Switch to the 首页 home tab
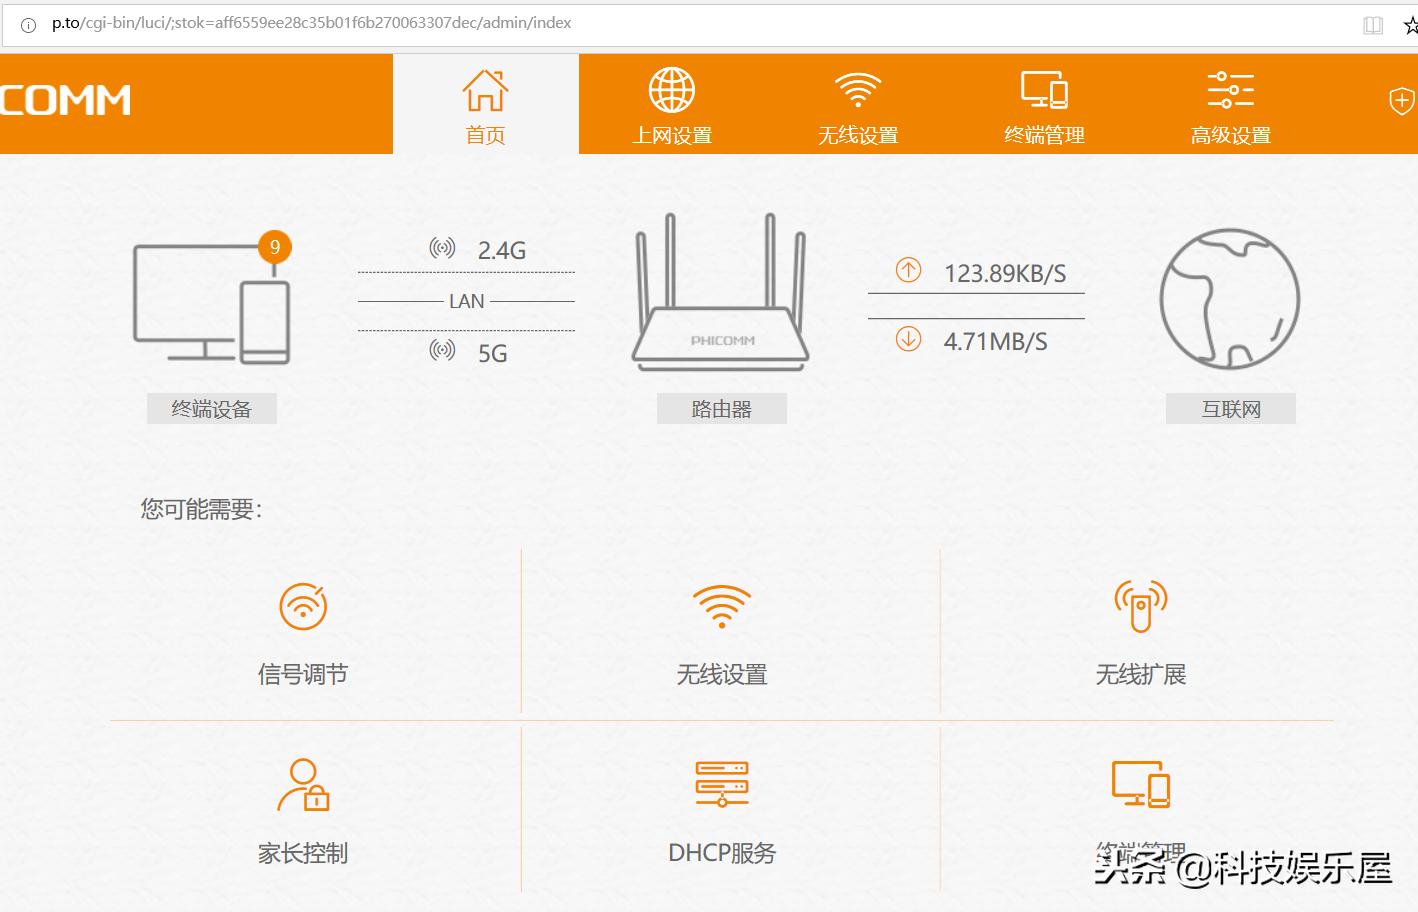 pyautogui.click(x=485, y=103)
